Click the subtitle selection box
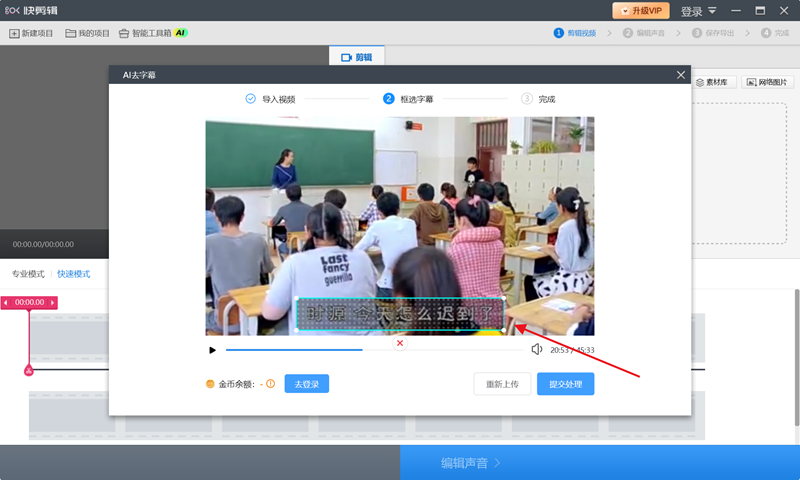This screenshot has width=800, height=480. coord(400,314)
